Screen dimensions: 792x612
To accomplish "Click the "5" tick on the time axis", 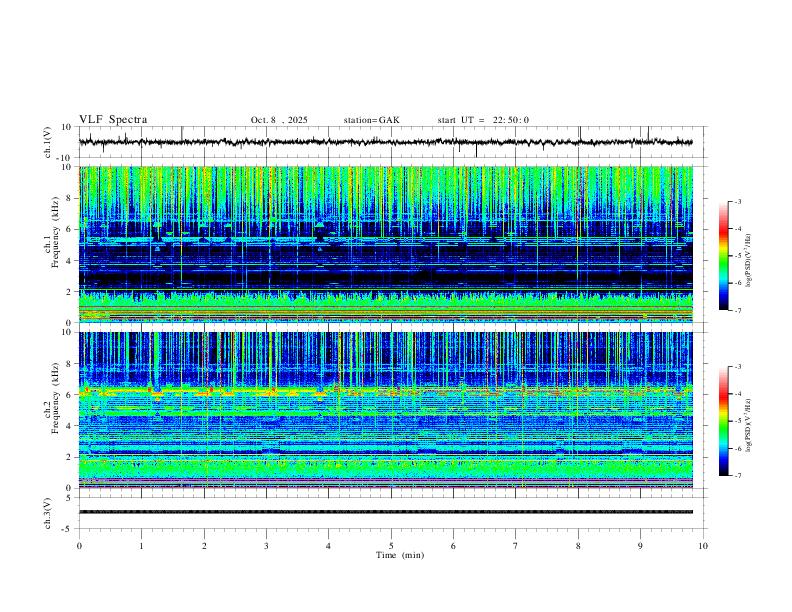I will tap(391, 546).
